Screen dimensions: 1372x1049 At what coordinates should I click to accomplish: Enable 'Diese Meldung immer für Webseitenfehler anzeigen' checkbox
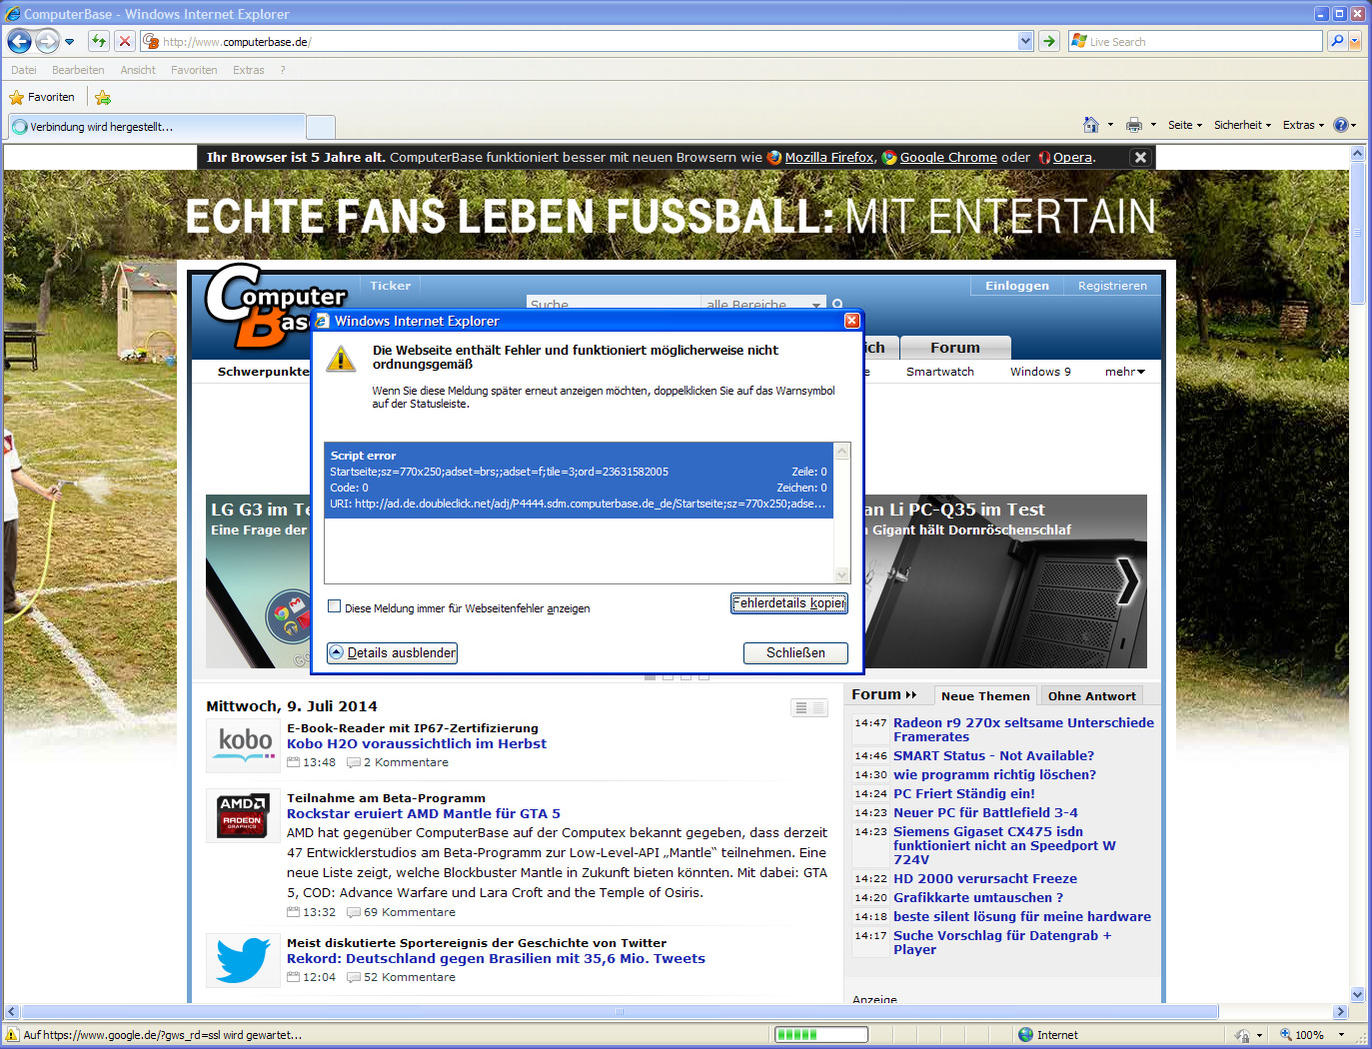coord(335,606)
